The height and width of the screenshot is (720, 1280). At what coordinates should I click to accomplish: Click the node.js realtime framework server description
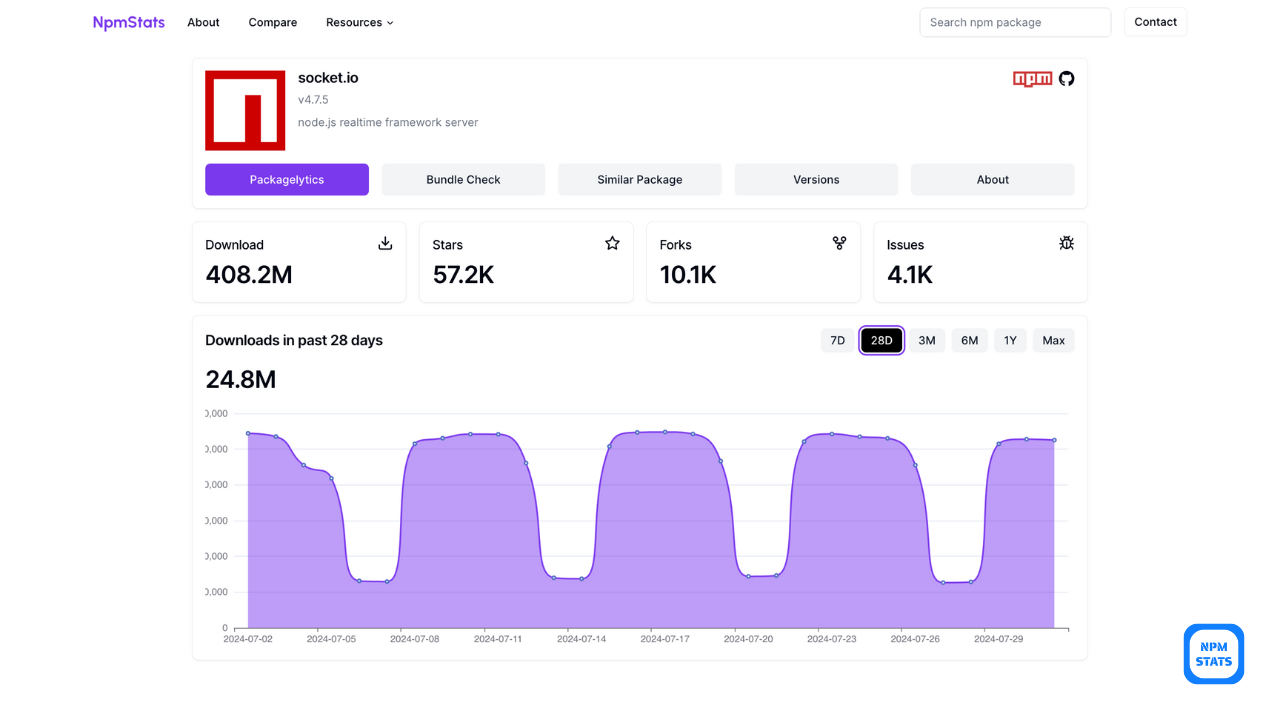tap(388, 122)
